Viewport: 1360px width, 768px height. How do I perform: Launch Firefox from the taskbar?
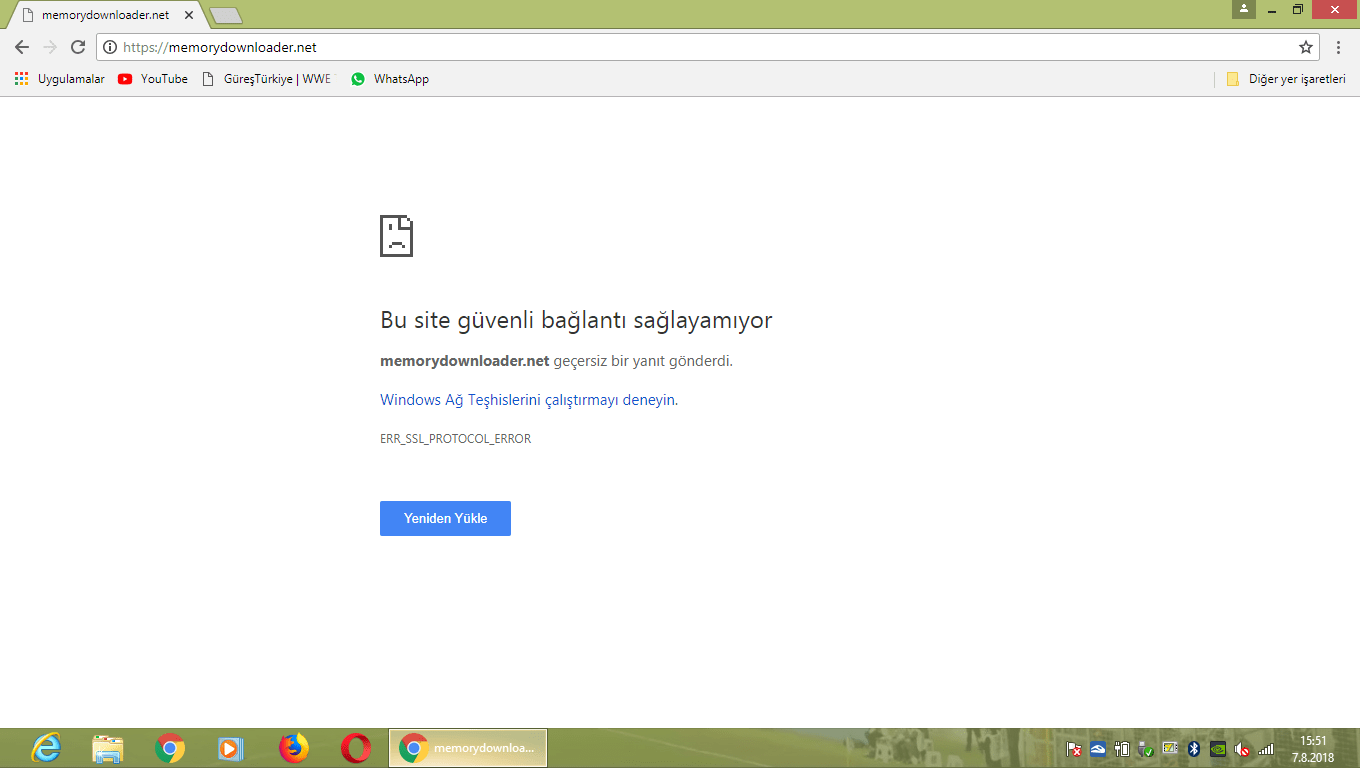coord(293,748)
